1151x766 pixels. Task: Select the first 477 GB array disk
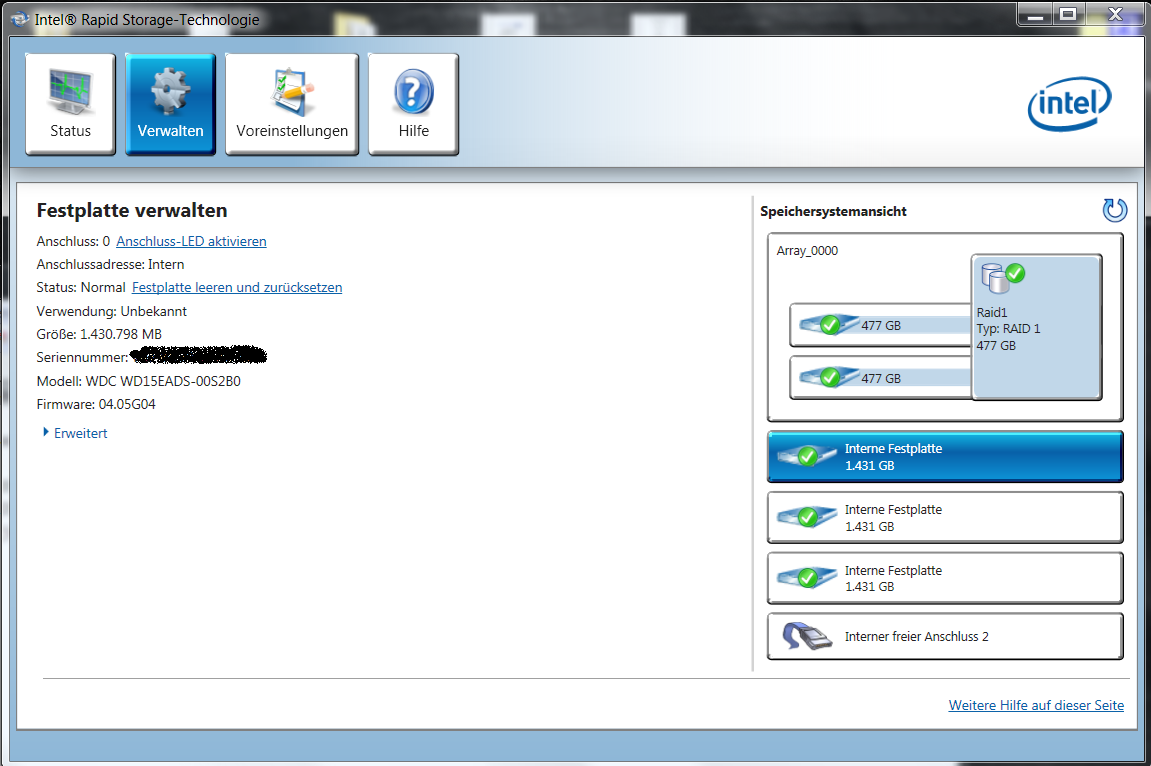pyautogui.click(x=881, y=325)
